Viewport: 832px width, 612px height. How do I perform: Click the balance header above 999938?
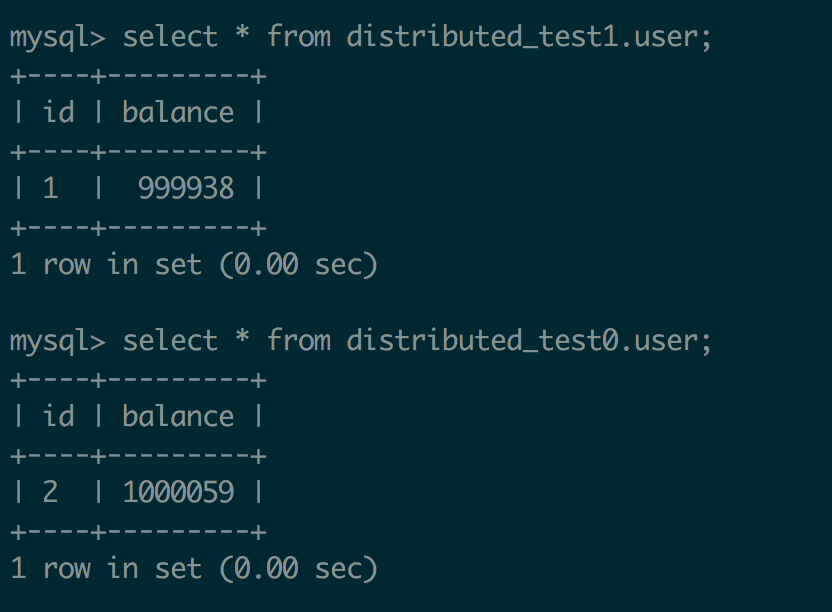[x=178, y=112]
